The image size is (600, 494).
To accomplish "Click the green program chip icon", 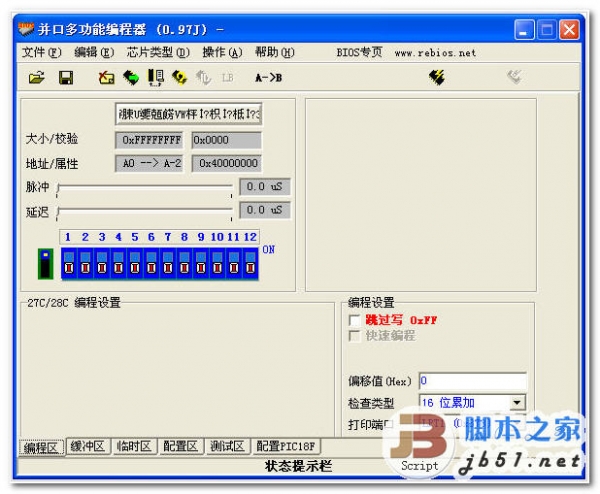I will [131, 78].
